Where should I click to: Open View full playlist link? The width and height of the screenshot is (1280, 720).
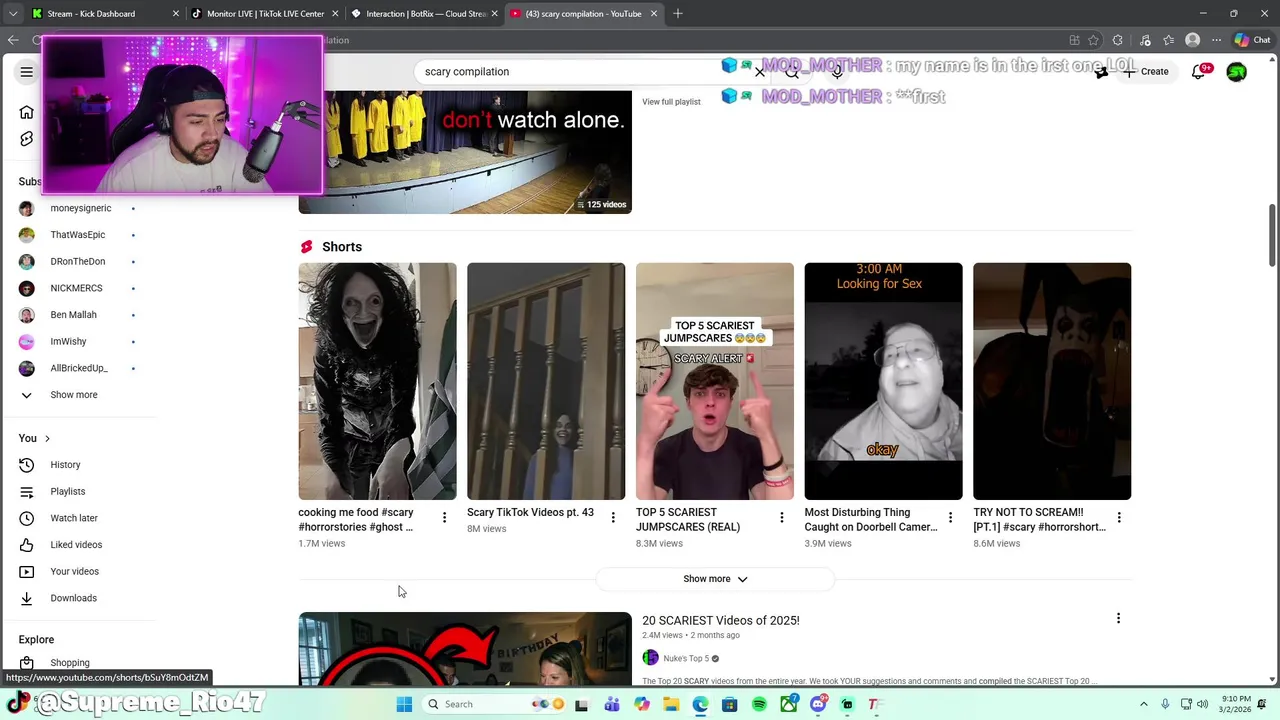671,102
